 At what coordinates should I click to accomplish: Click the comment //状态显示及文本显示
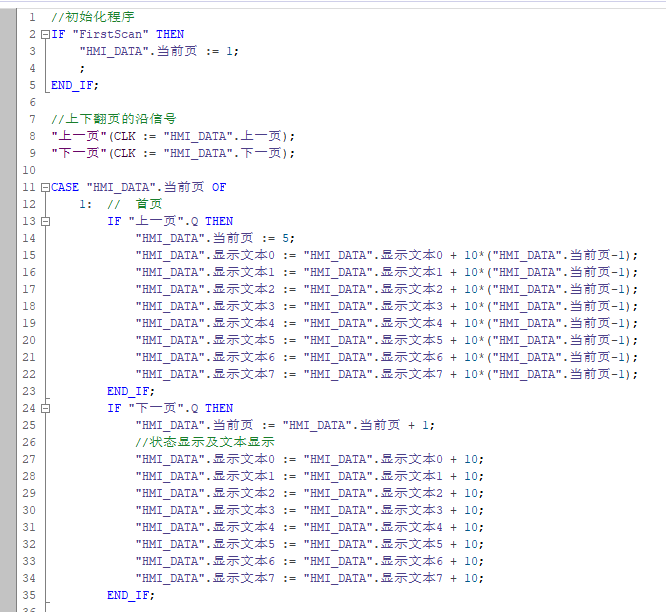(205, 442)
